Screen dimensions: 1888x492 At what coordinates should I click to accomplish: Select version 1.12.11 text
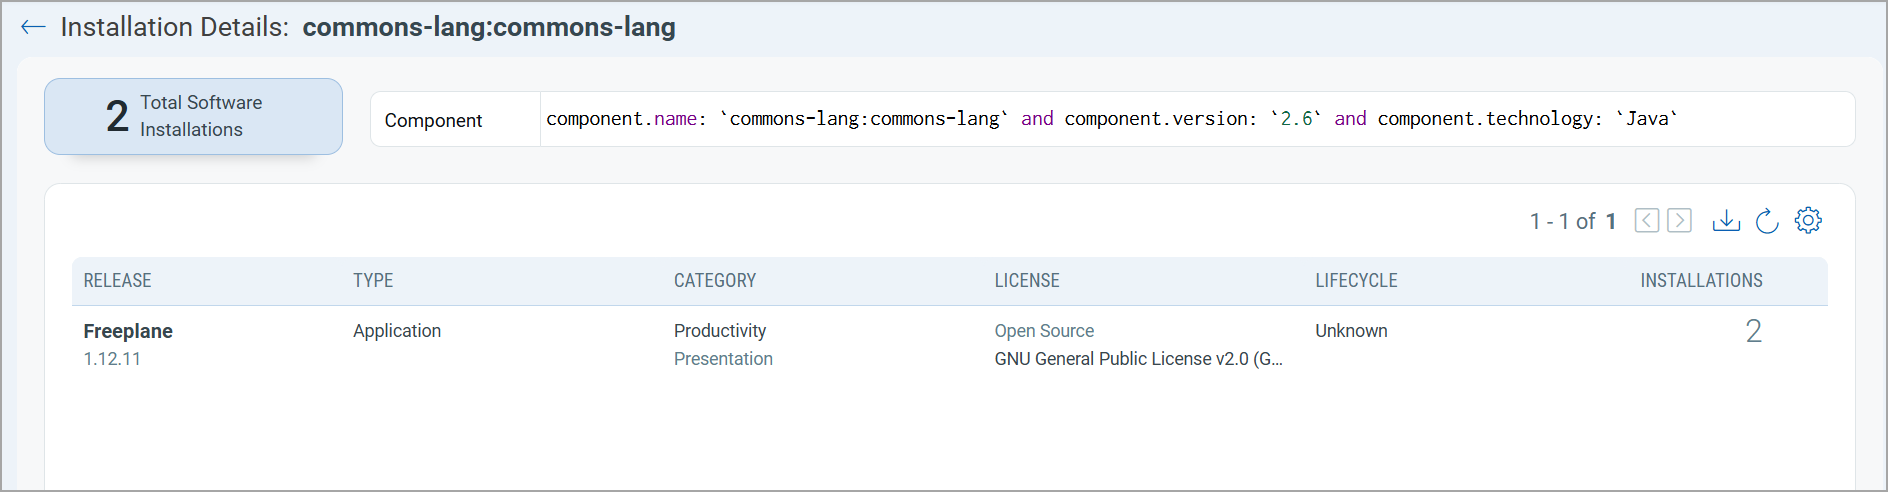(112, 359)
